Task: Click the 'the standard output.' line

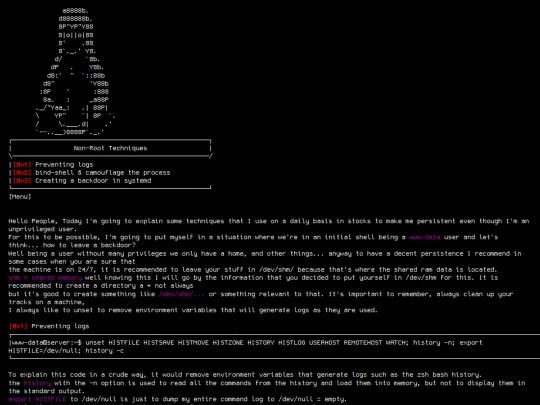Action: (46, 391)
